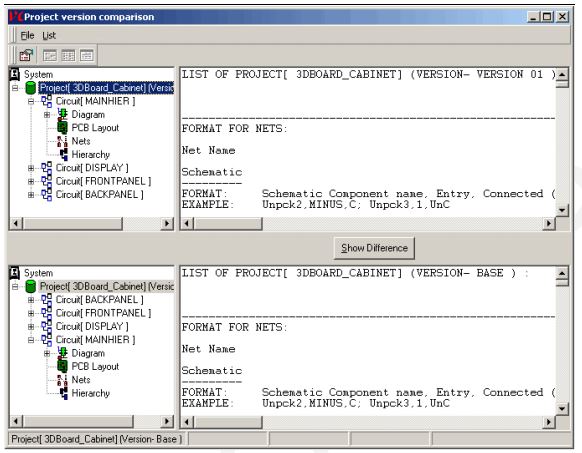Click Circuit[MAINHIER] icon in lower tree
Image resolution: width=582 pixels, height=453 pixels.
[x=46, y=340]
